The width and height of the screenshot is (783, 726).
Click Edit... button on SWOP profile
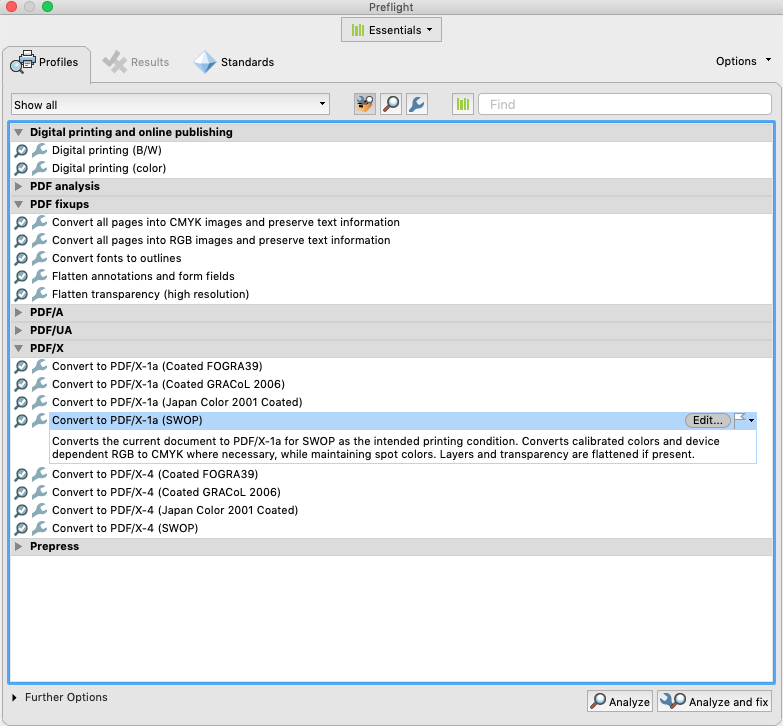(x=708, y=420)
